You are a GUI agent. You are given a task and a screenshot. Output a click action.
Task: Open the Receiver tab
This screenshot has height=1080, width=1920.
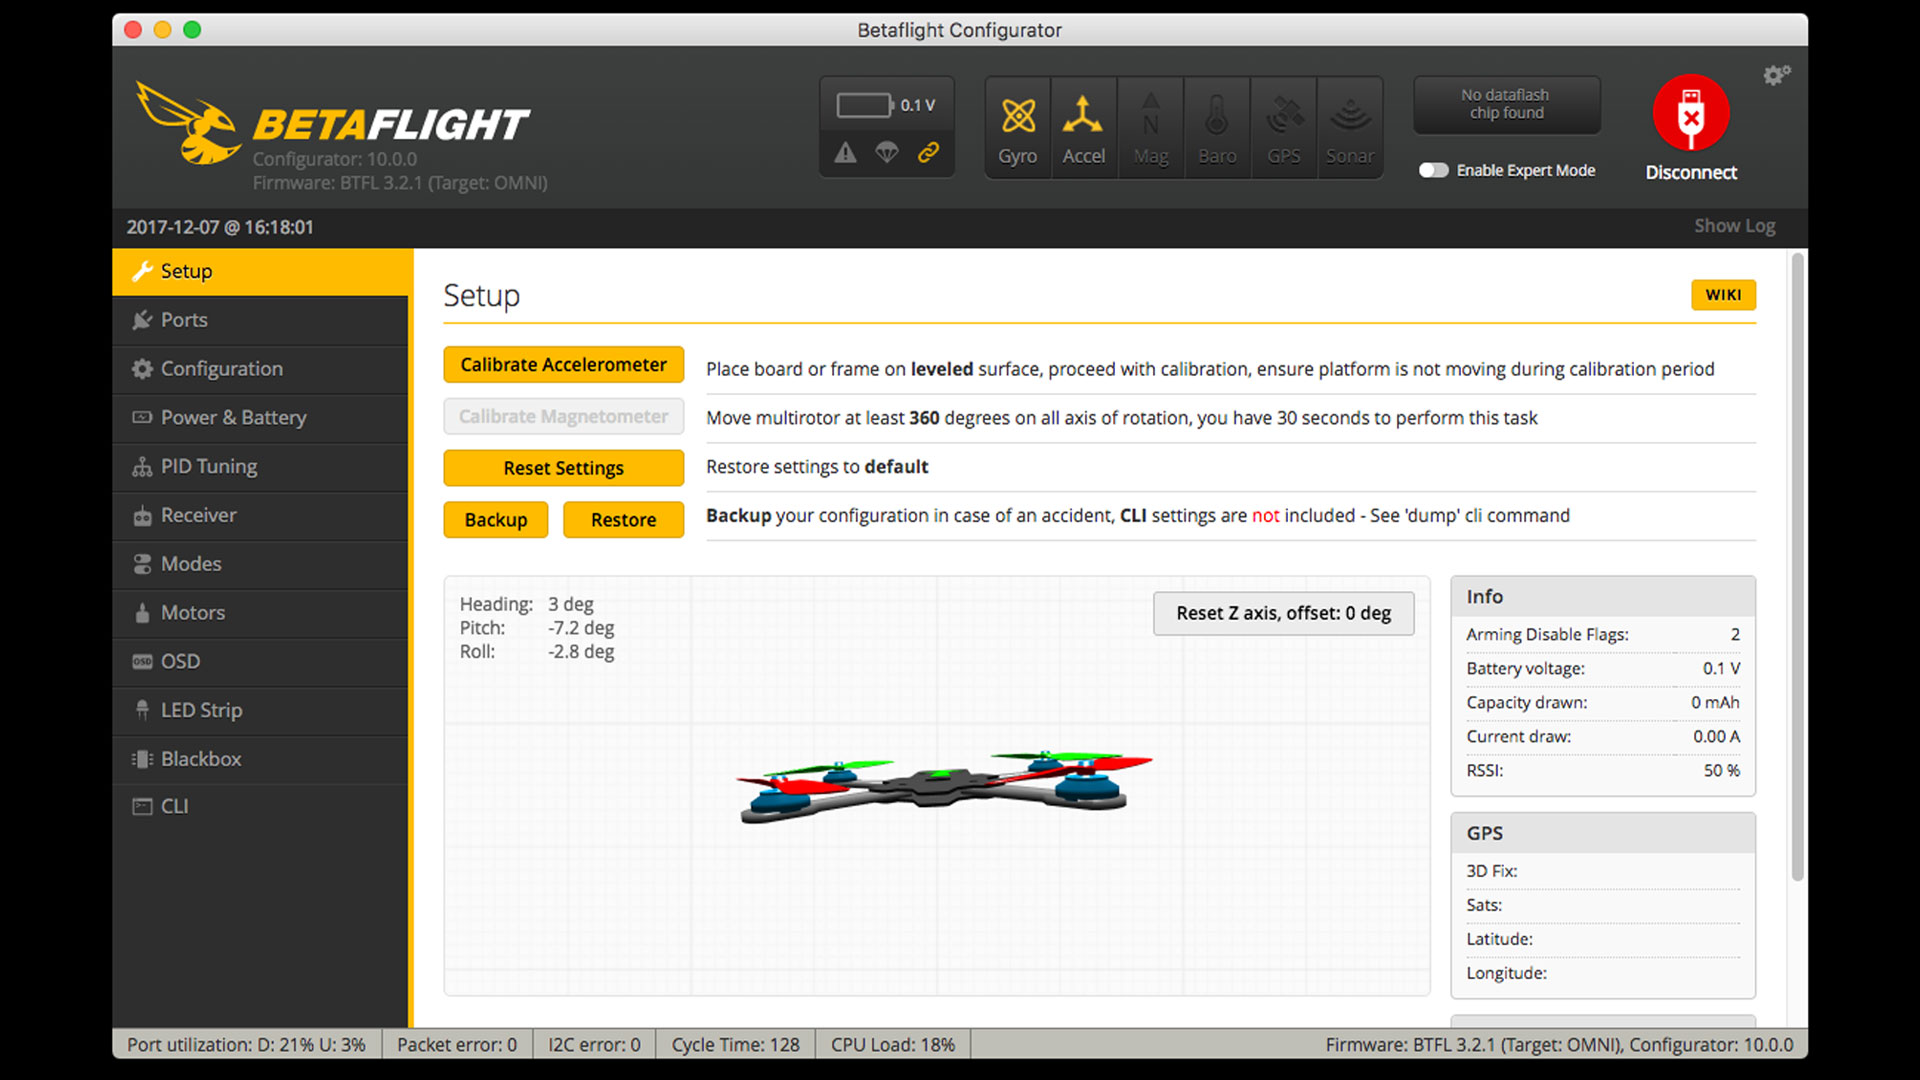260,515
